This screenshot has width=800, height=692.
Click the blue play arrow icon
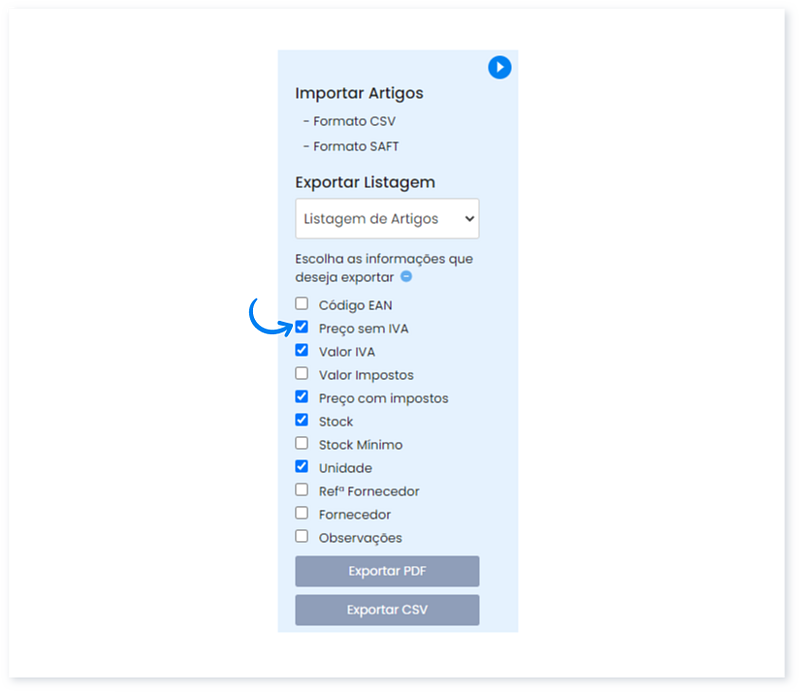499,67
